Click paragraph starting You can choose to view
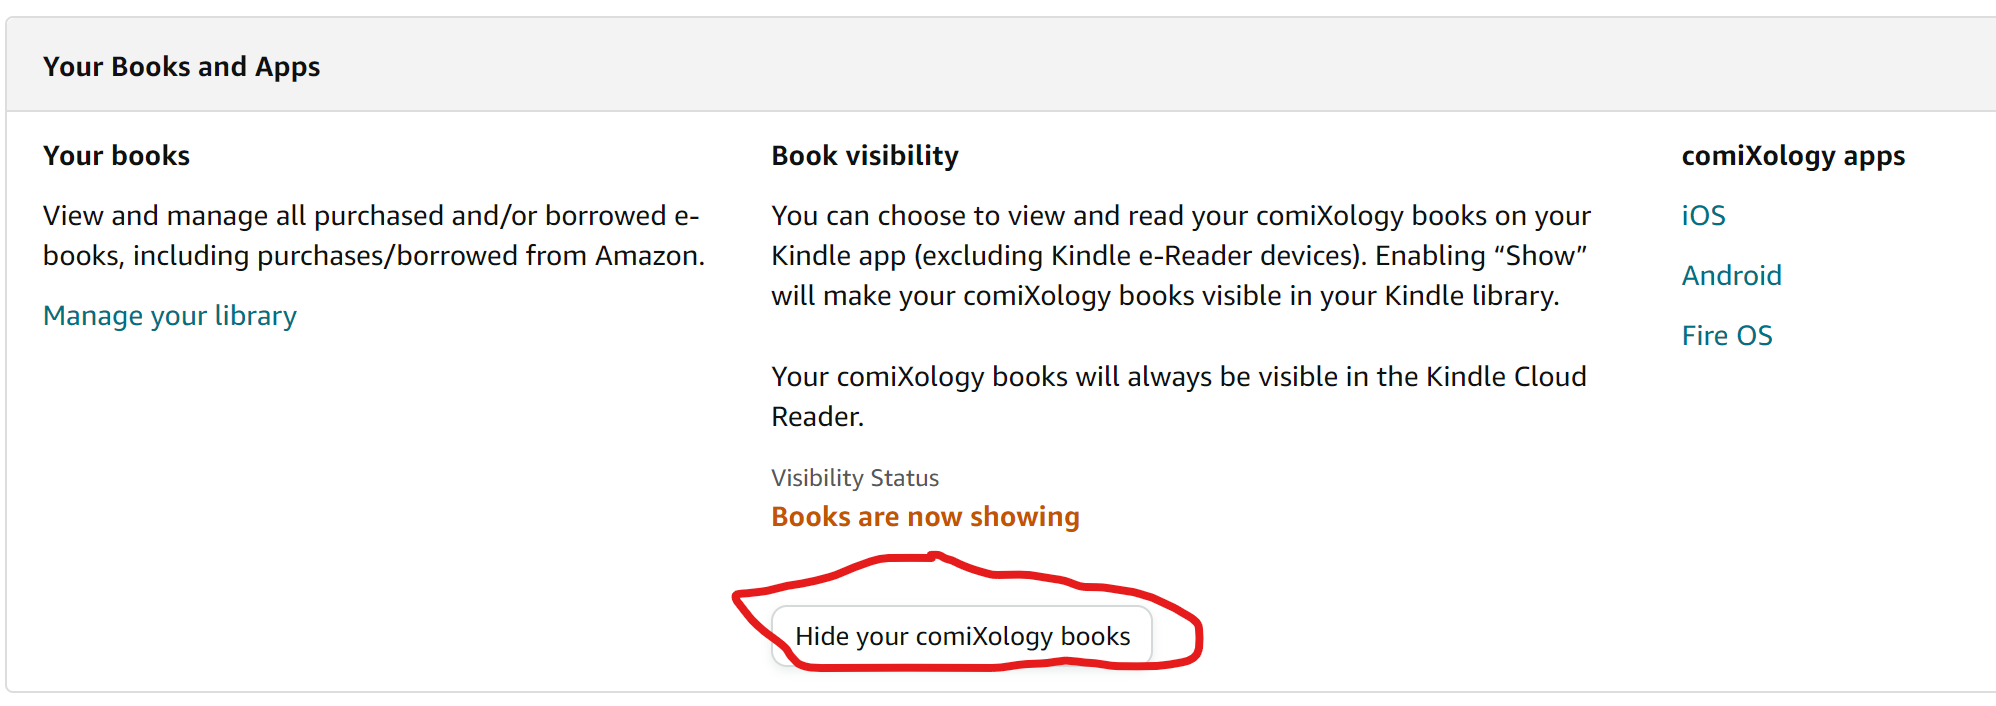Image resolution: width=1996 pixels, height=706 pixels. pyautogui.click(x=1180, y=256)
